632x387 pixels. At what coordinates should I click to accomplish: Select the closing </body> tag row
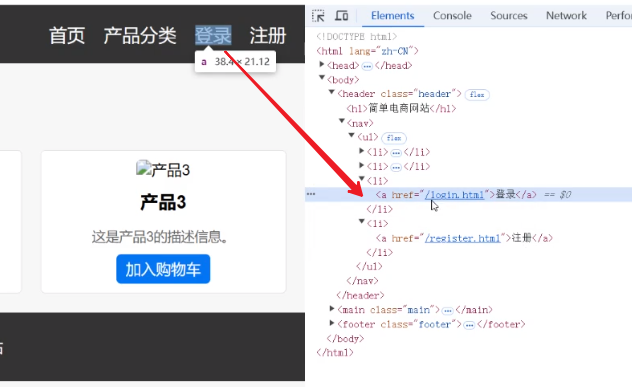pos(345,339)
